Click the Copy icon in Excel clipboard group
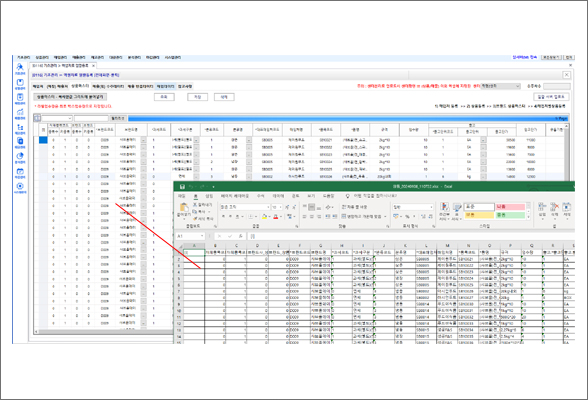Screen dimensions: 588x400 coord(195,212)
